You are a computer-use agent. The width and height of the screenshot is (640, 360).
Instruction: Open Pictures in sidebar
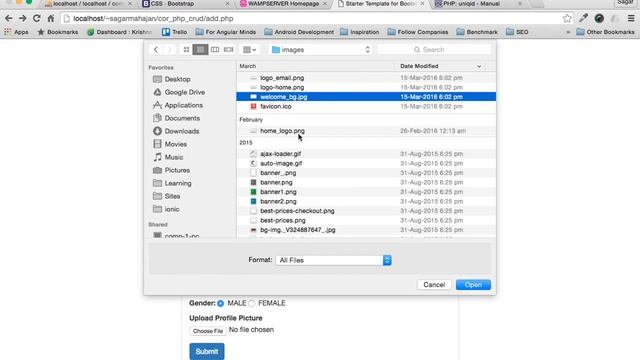point(171,170)
